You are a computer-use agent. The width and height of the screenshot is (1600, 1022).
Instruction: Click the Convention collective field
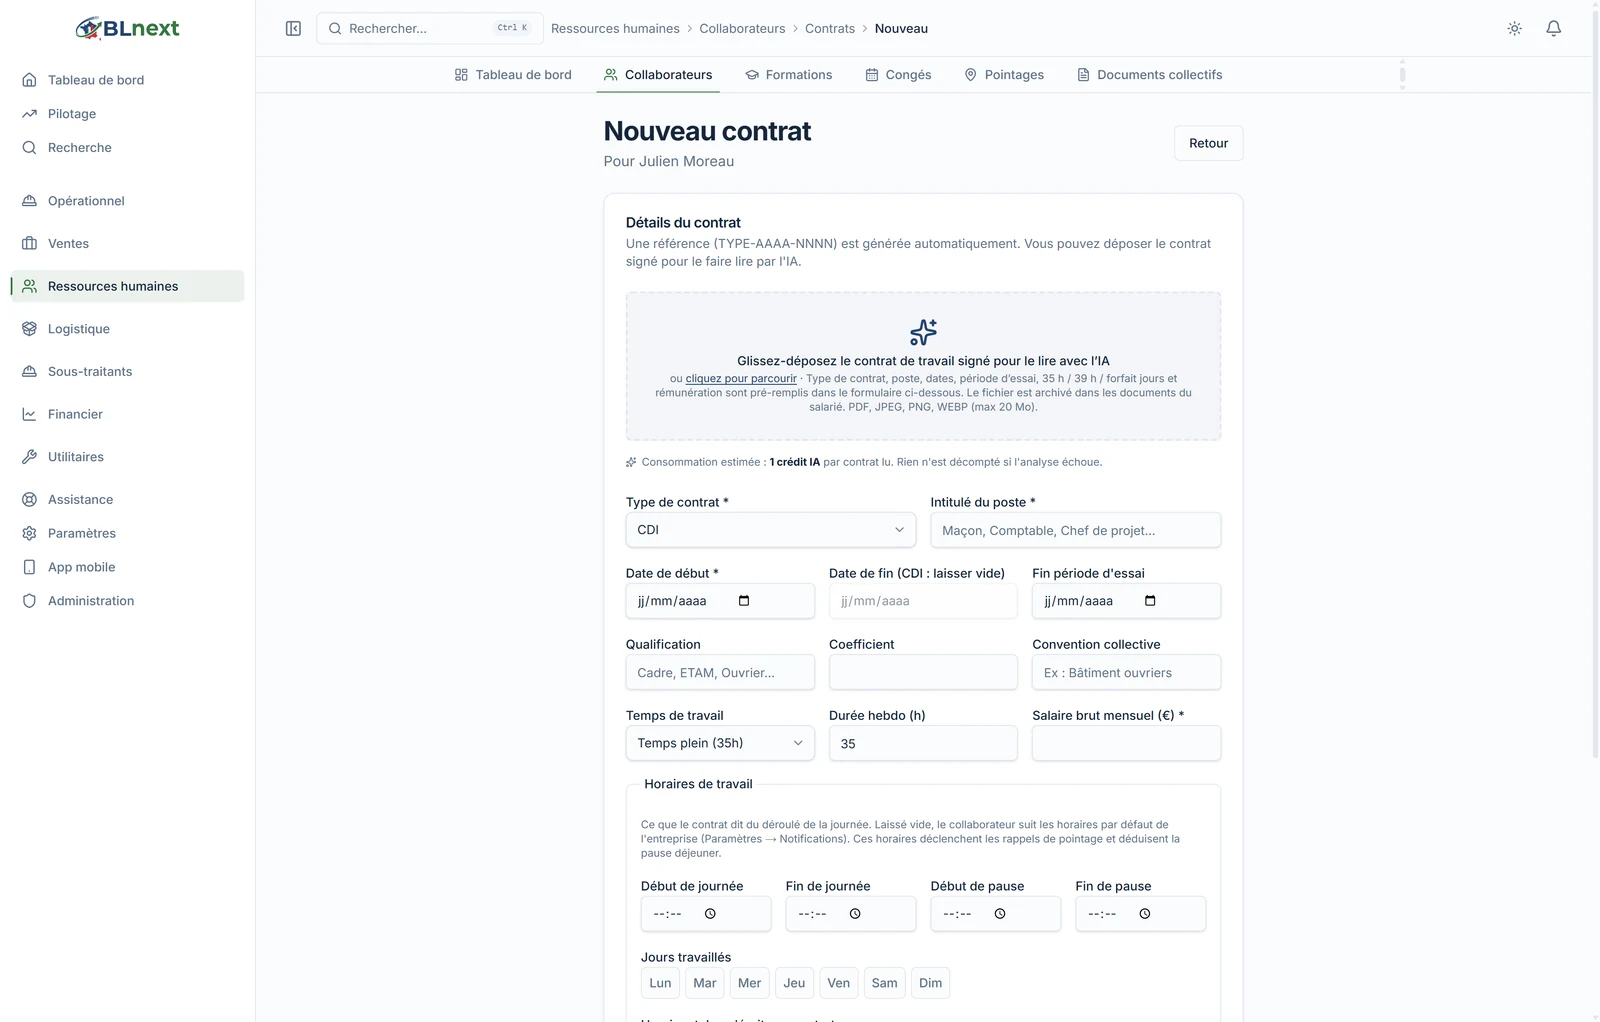1126,672
